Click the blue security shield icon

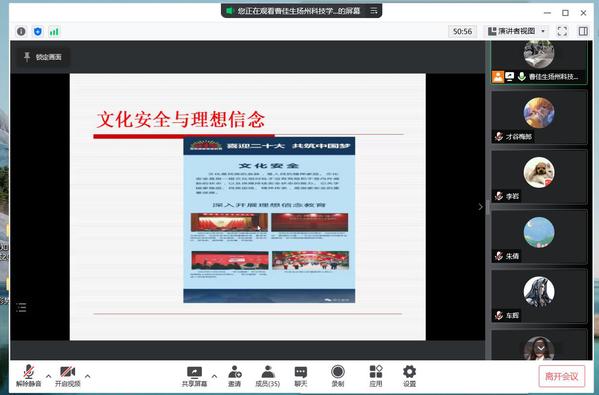click(x=38, y=31)
